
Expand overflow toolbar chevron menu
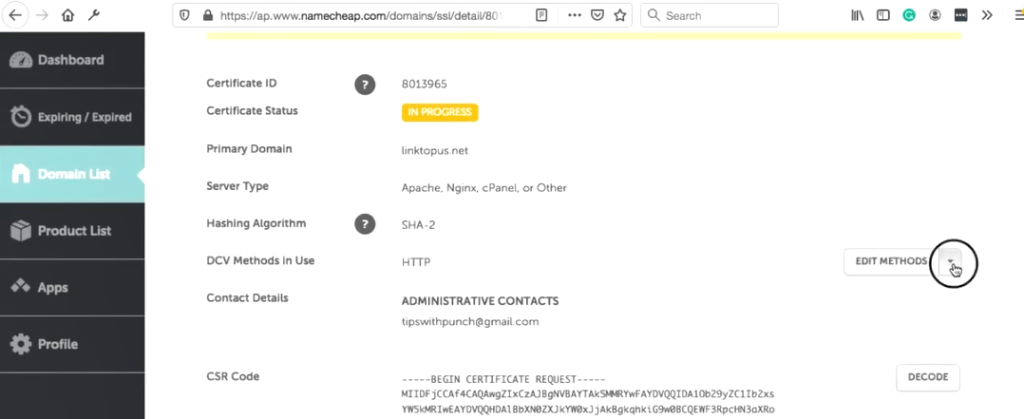[987, 15]
